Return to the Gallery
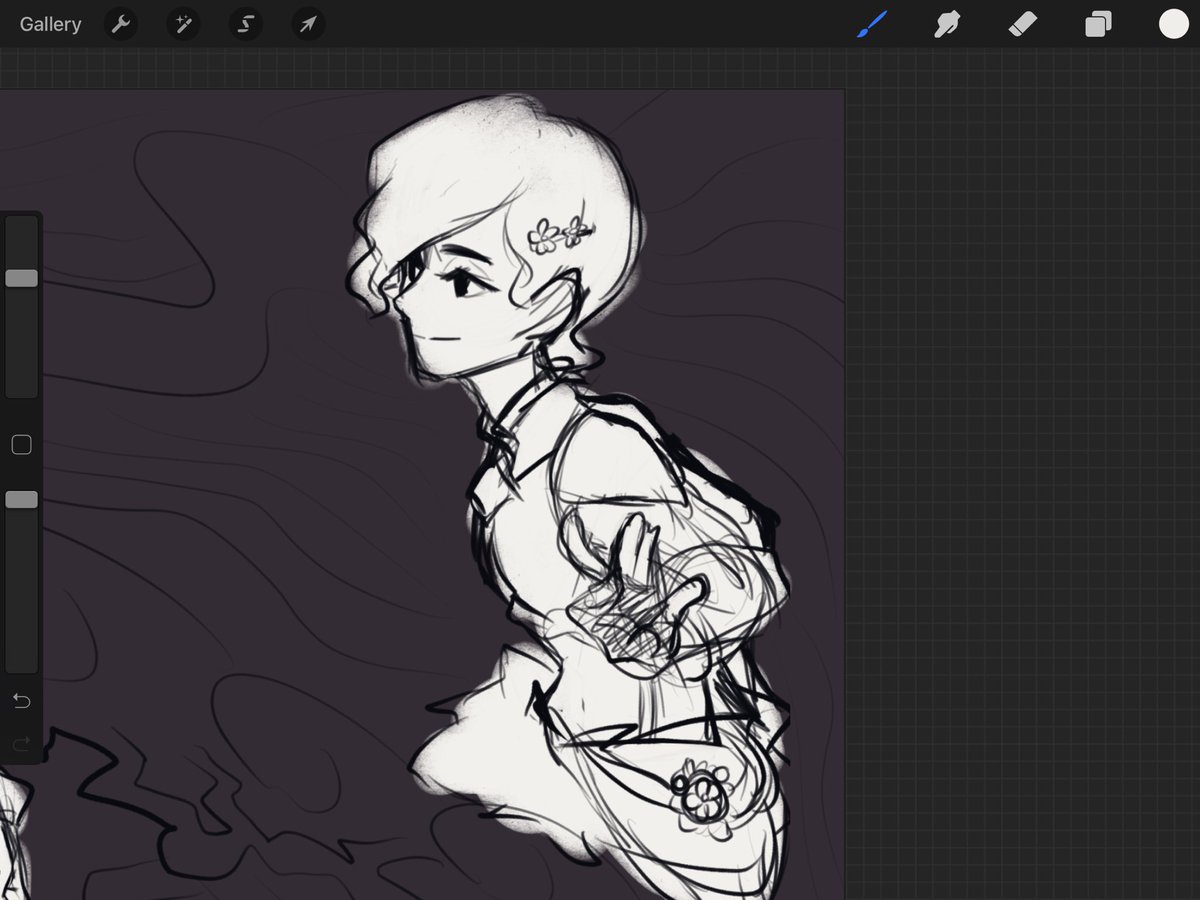 point(50,24)
